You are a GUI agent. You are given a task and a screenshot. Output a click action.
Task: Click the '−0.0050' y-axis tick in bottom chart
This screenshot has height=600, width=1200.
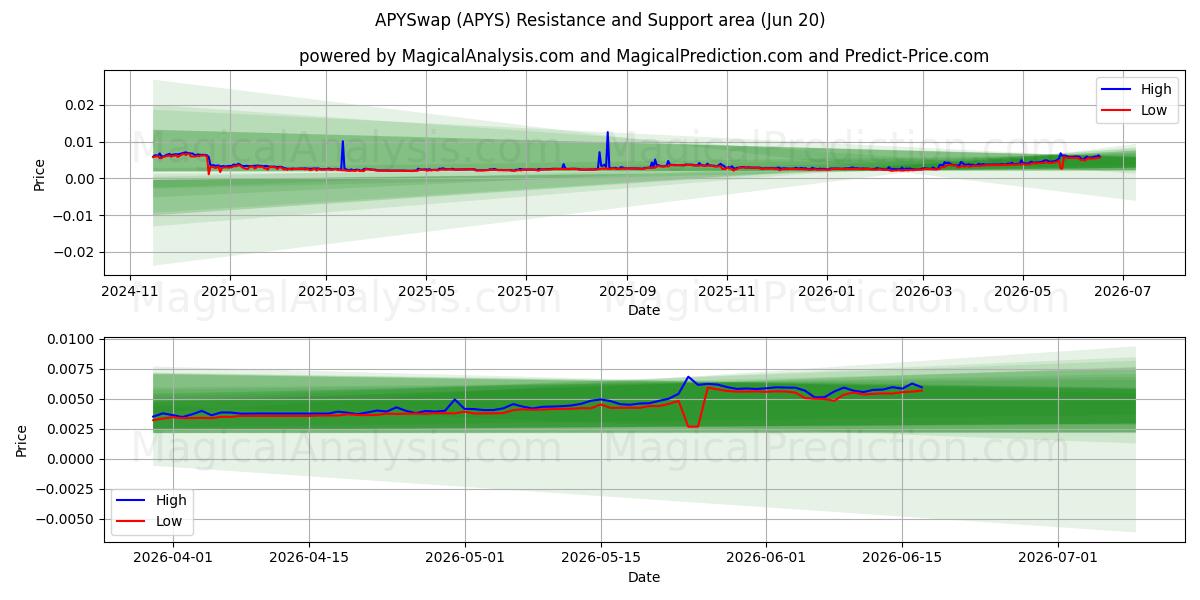pos(67,519)
